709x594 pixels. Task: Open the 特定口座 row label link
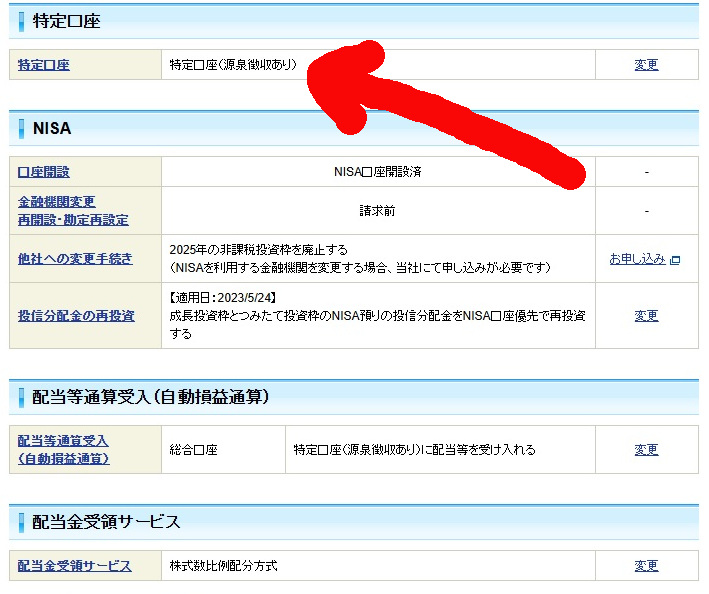point(44,65)
